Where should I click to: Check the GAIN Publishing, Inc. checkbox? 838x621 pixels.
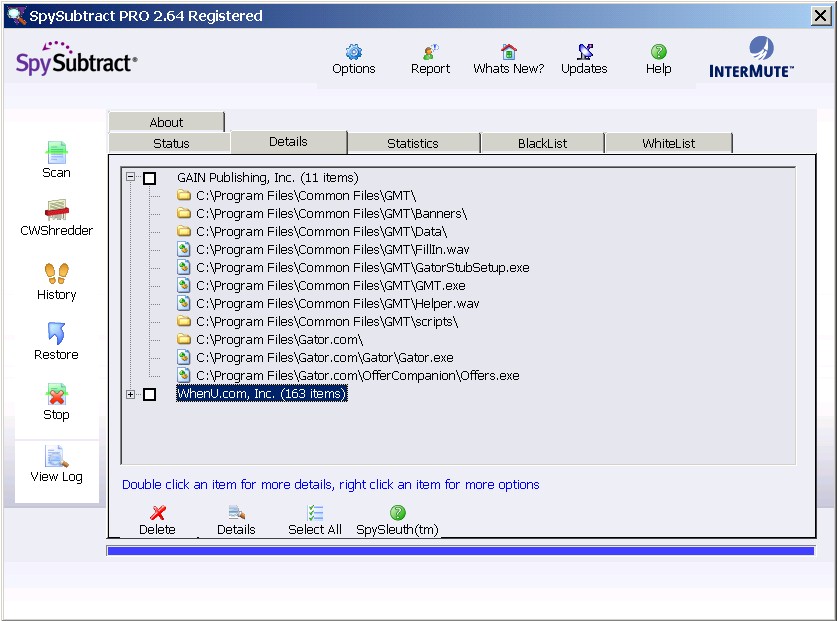point(150,178)
